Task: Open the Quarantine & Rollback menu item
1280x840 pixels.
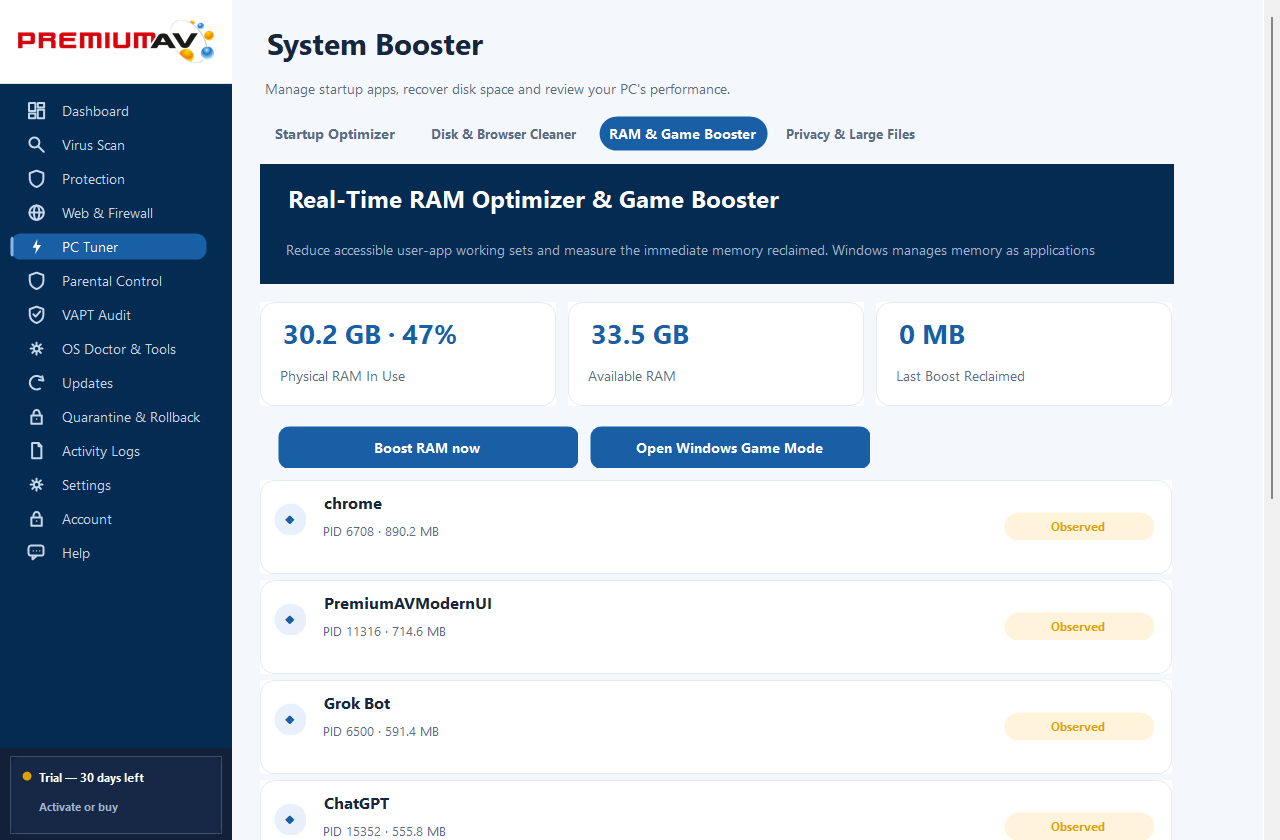Action: (x=108, y=417)
